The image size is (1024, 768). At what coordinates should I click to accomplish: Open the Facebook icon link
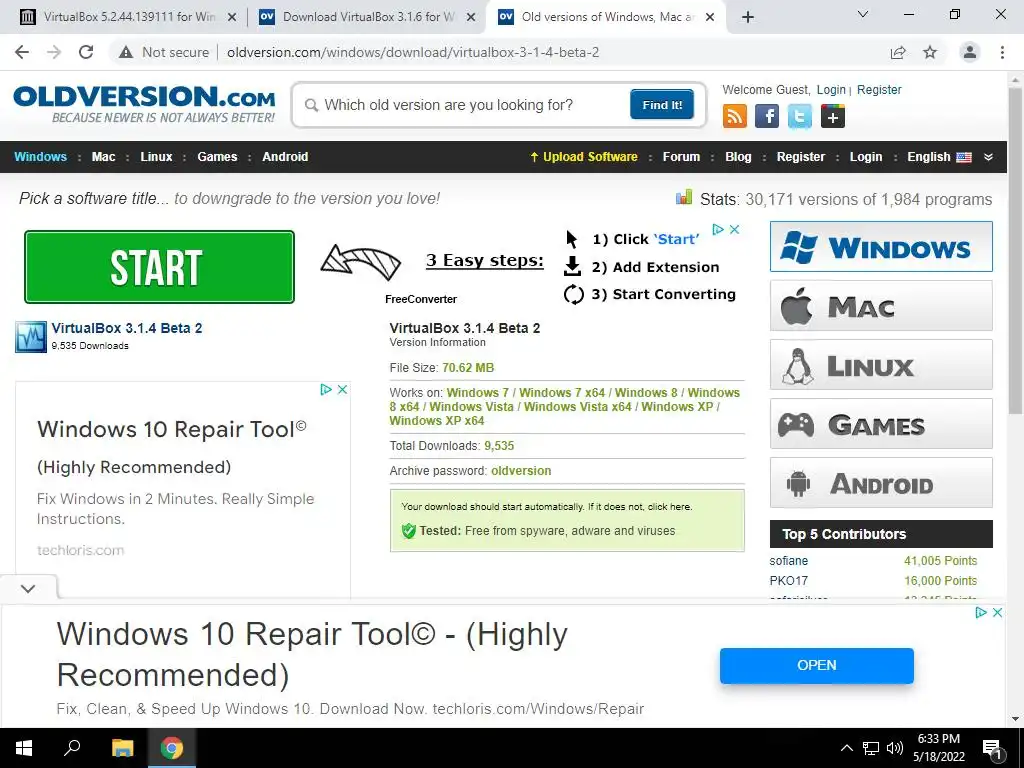click(x=767, y=116)
